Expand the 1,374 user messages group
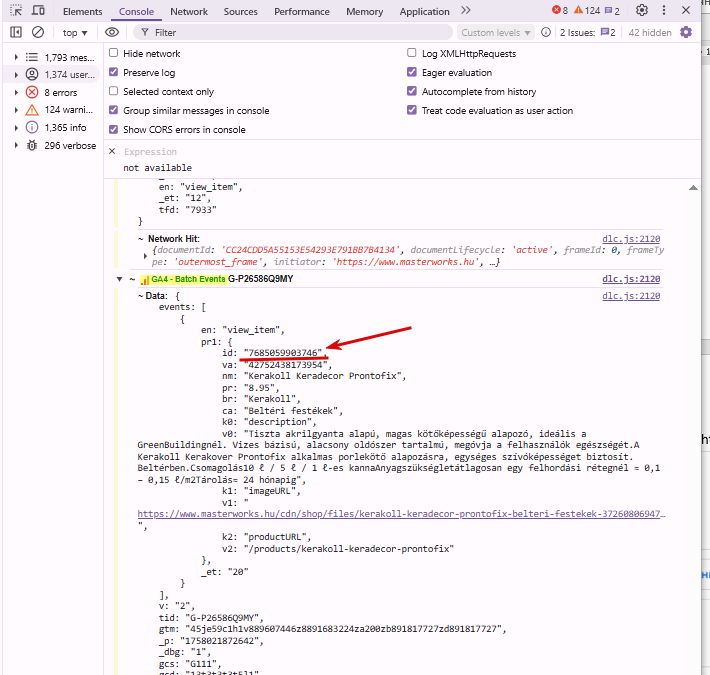Viewport: 710px width, 675px height. pos(16,75)
